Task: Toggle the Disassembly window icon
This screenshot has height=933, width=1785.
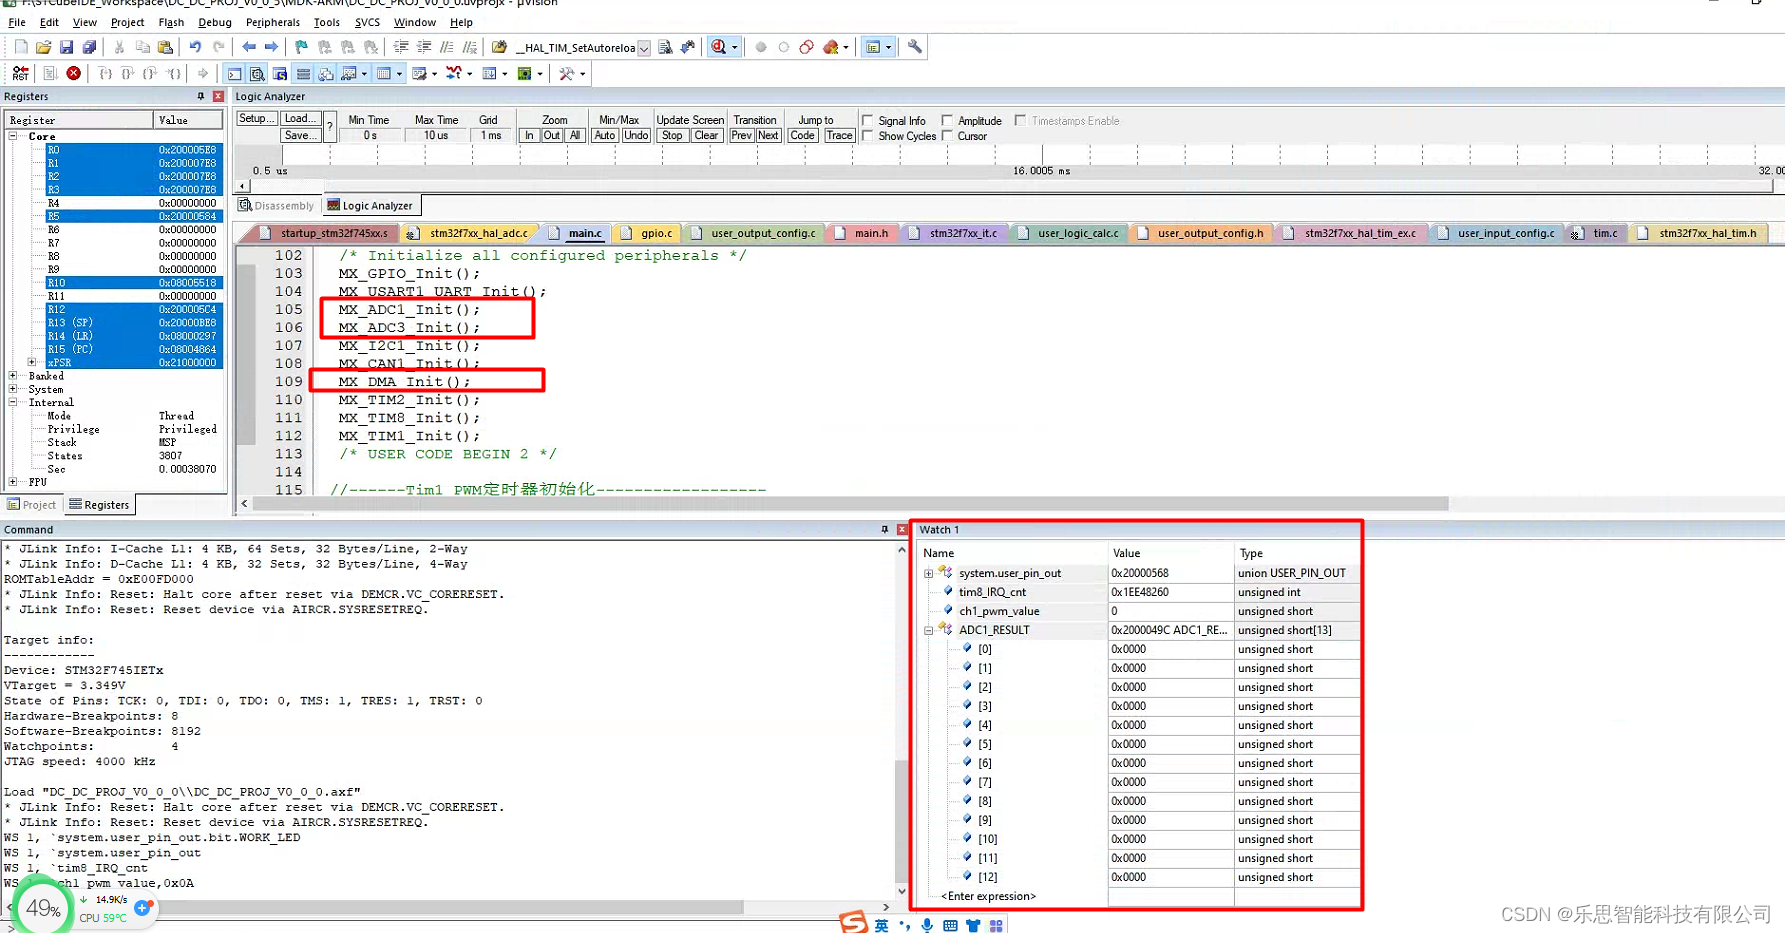Action: click(x=257, y=74)
